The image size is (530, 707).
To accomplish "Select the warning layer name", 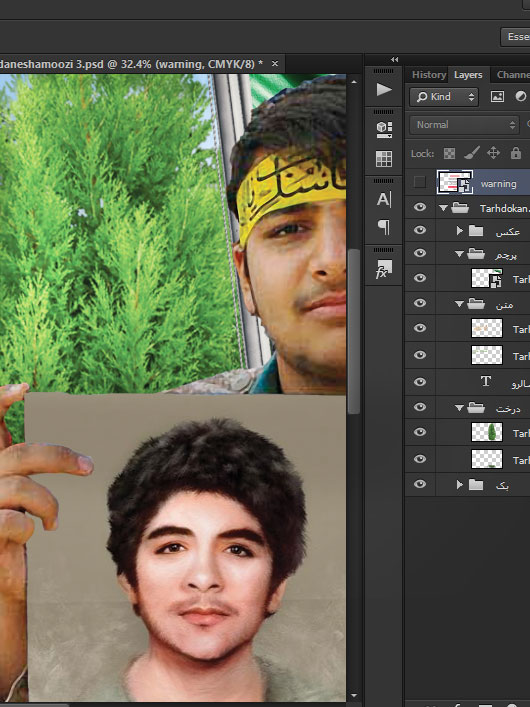I will (x=498, y=184).
